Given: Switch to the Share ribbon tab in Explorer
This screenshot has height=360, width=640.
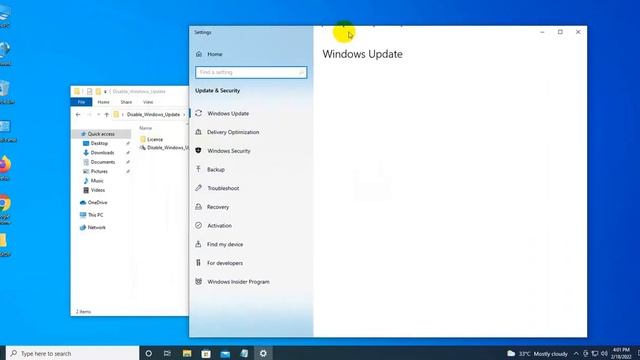Looking at the screenshot, I should (126, 102).
